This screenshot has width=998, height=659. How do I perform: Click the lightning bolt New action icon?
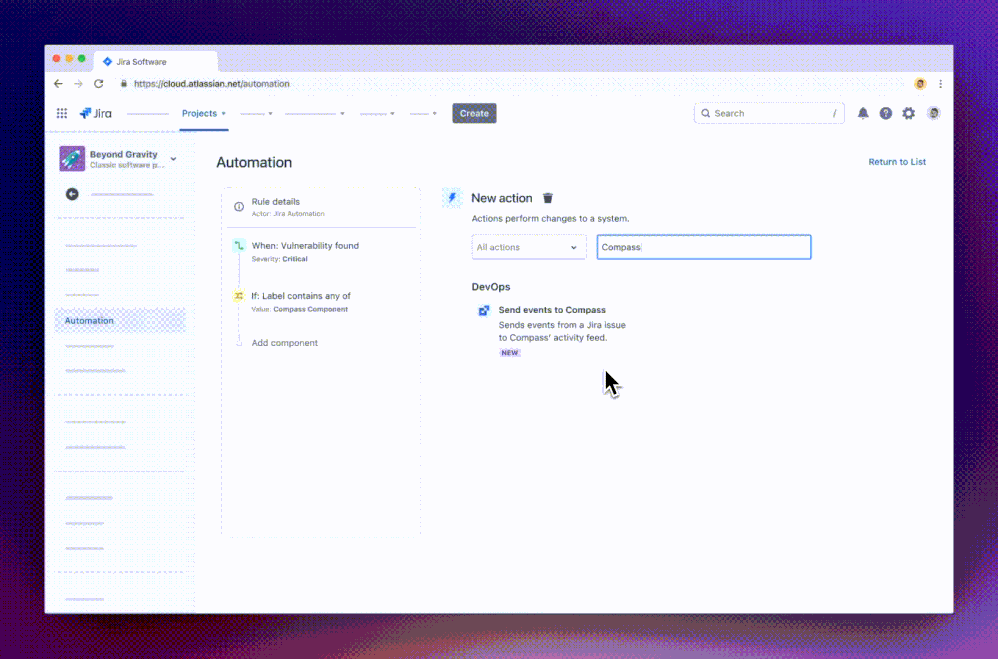point(451,197)
